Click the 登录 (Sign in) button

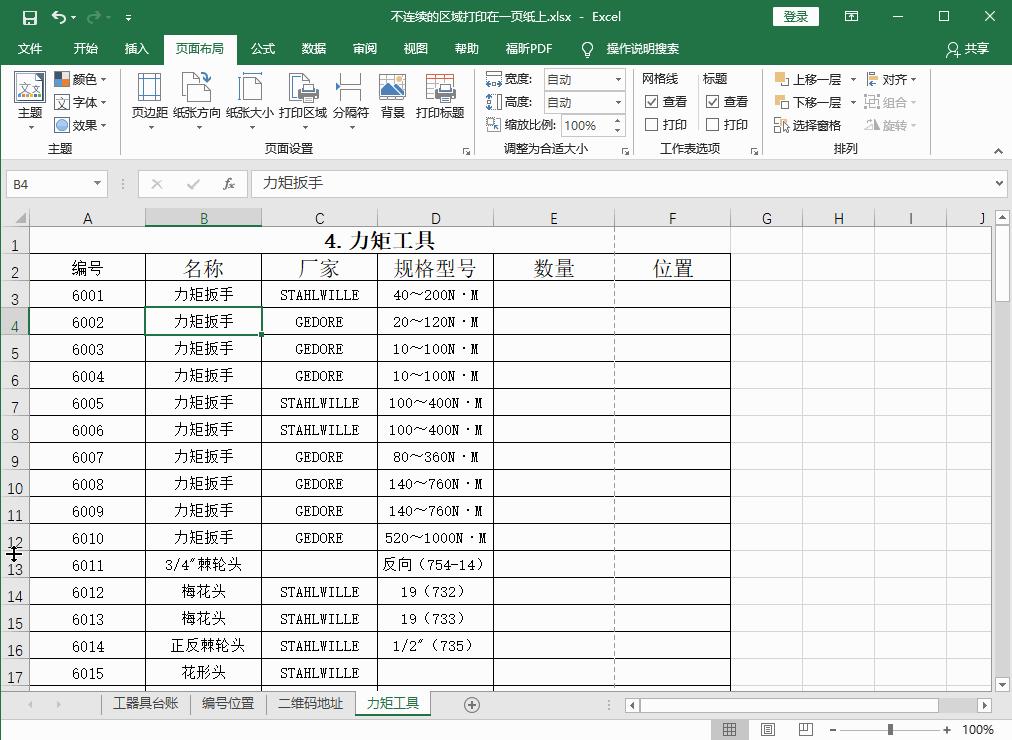pyautogui.click(x=795, y=16)
